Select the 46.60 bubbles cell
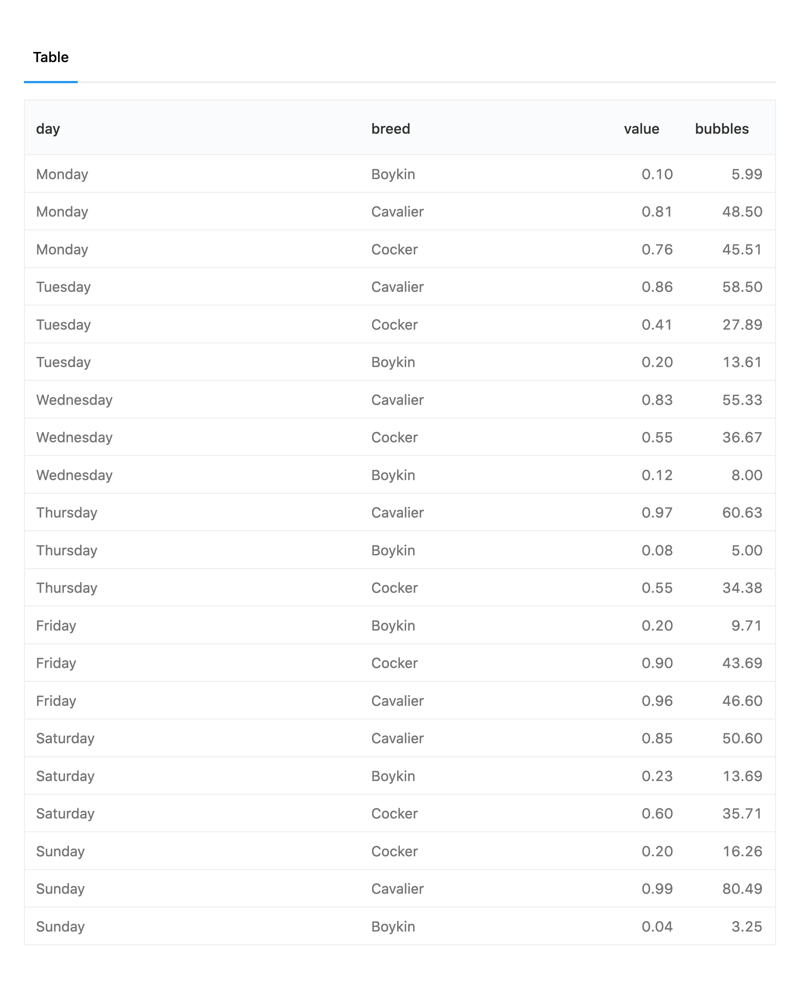Image resolution: width=800 pixels, height=982 pixels. tap(742, 701)
